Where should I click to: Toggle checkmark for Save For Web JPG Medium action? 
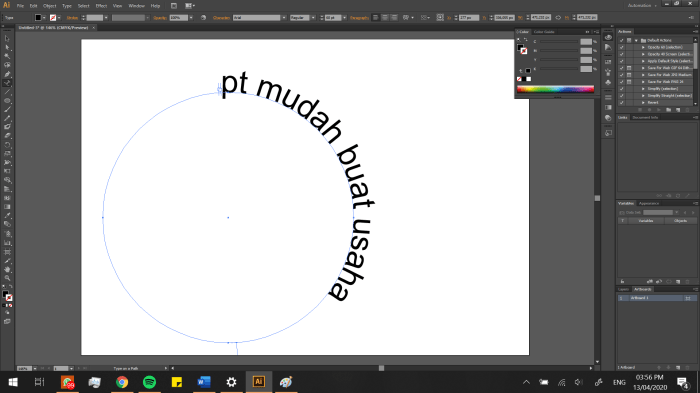pyautogui.click(x=621, y=75)
